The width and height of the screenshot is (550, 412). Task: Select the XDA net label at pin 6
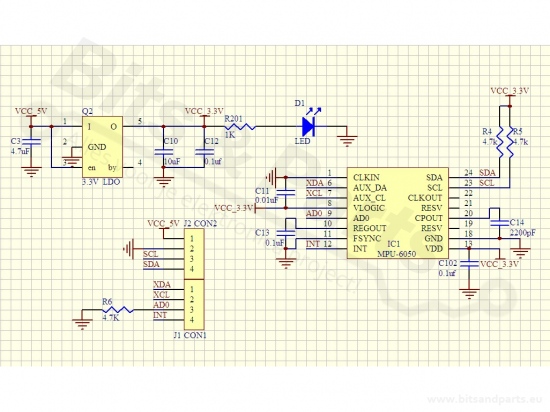point(315,183)
